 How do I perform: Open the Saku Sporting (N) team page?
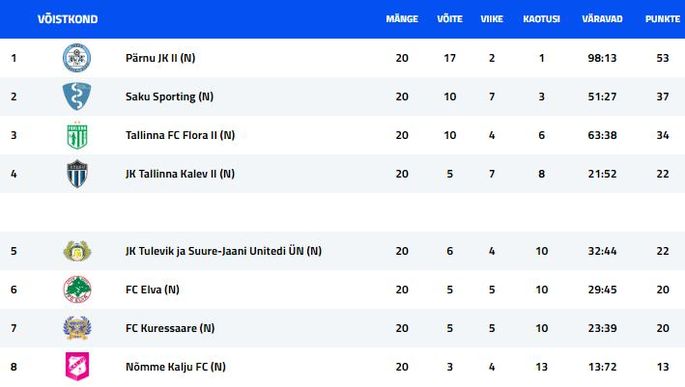(x=169, y=97)
